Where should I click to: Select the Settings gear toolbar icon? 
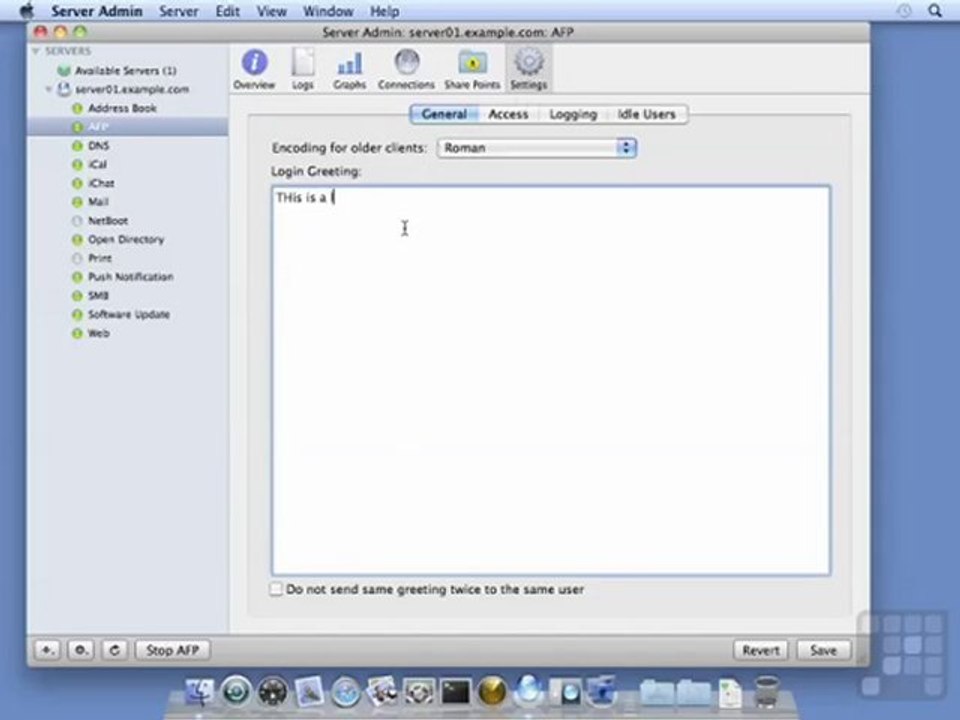(x=528, y=69)
